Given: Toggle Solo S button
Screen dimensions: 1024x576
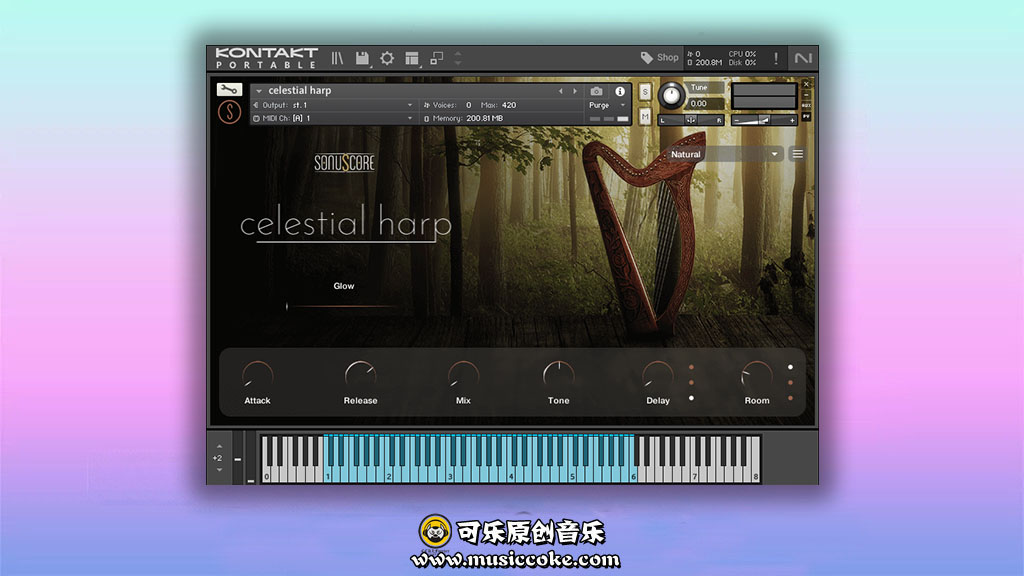Looking at the screenshot, I should [645, 92].
